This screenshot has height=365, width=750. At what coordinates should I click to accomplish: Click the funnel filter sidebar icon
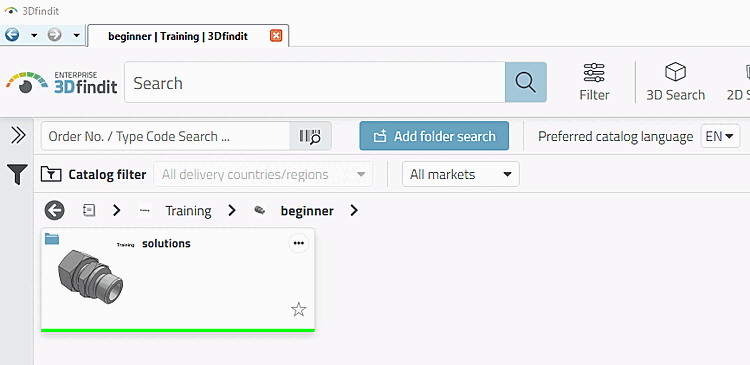[17, 174]
